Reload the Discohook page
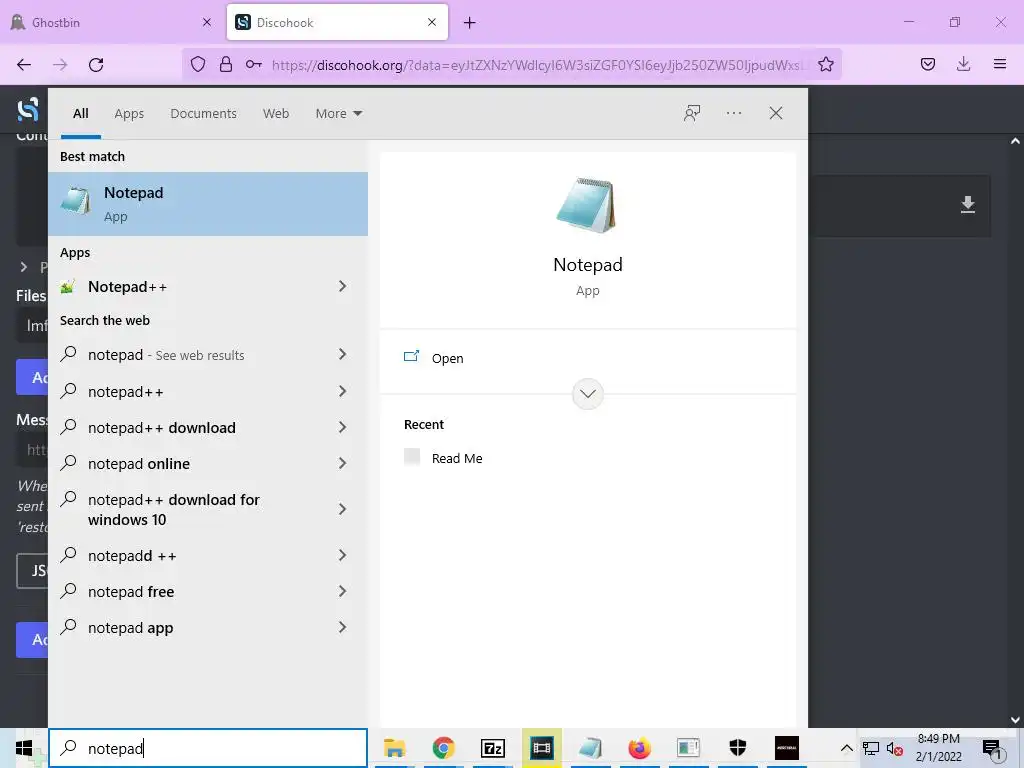Screen dimensions: 1024x768 pos(96,64)
